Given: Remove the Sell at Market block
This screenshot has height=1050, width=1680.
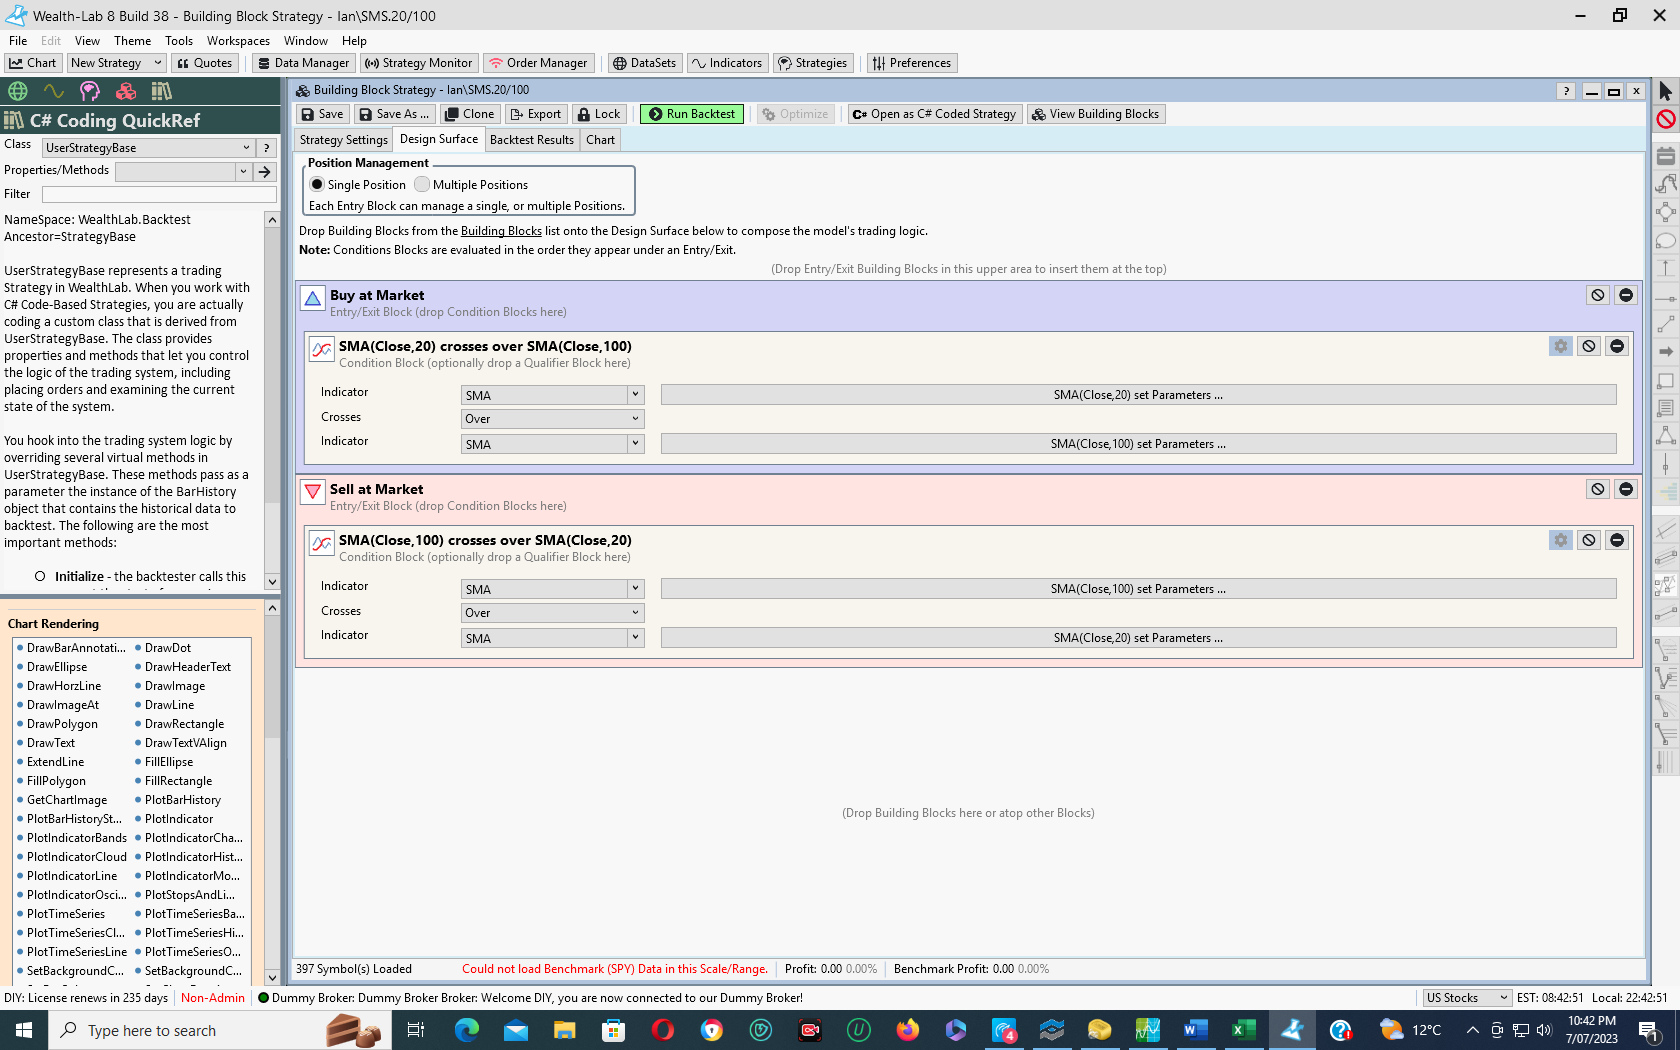Looking at the screenshot, I should [1625, 489].
